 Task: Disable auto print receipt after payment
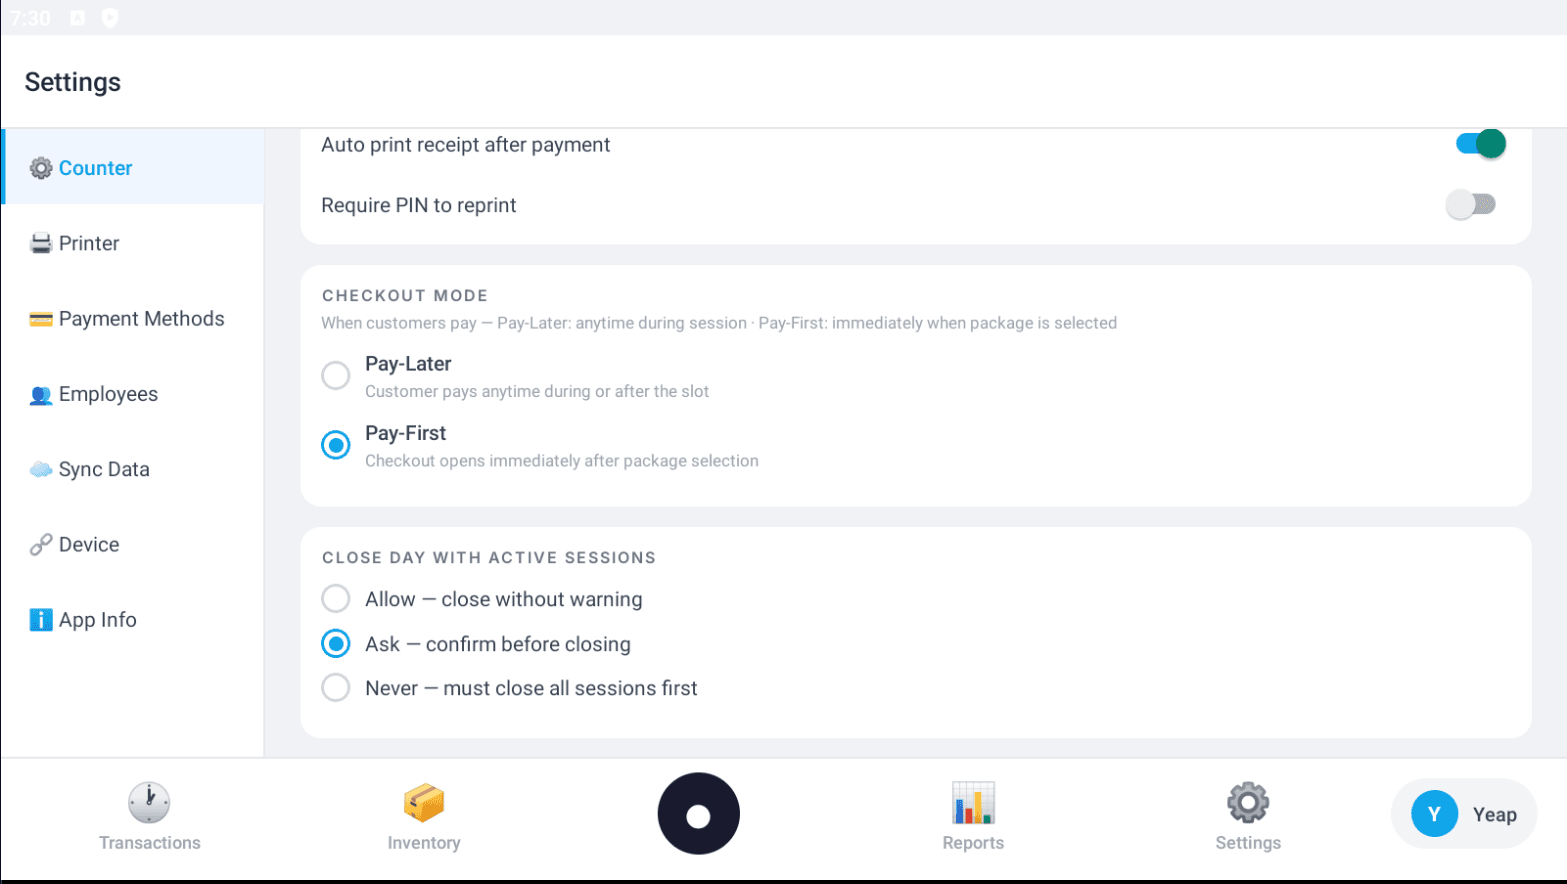click(1480, 144)
